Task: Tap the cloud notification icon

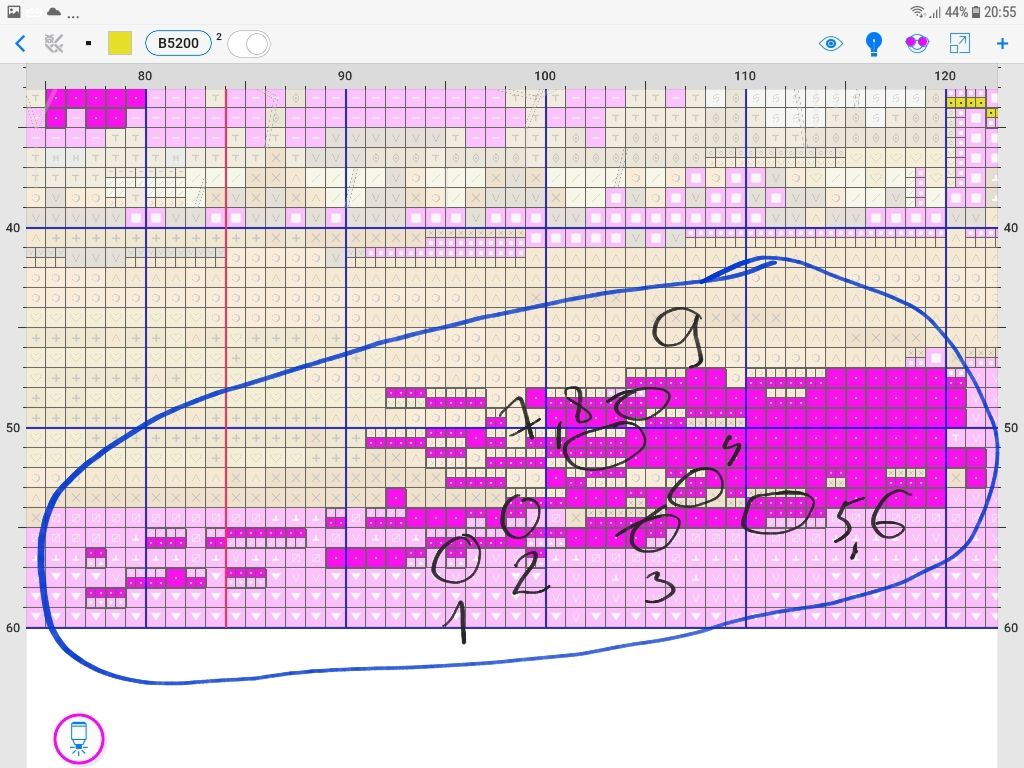Action: (53, 11)
